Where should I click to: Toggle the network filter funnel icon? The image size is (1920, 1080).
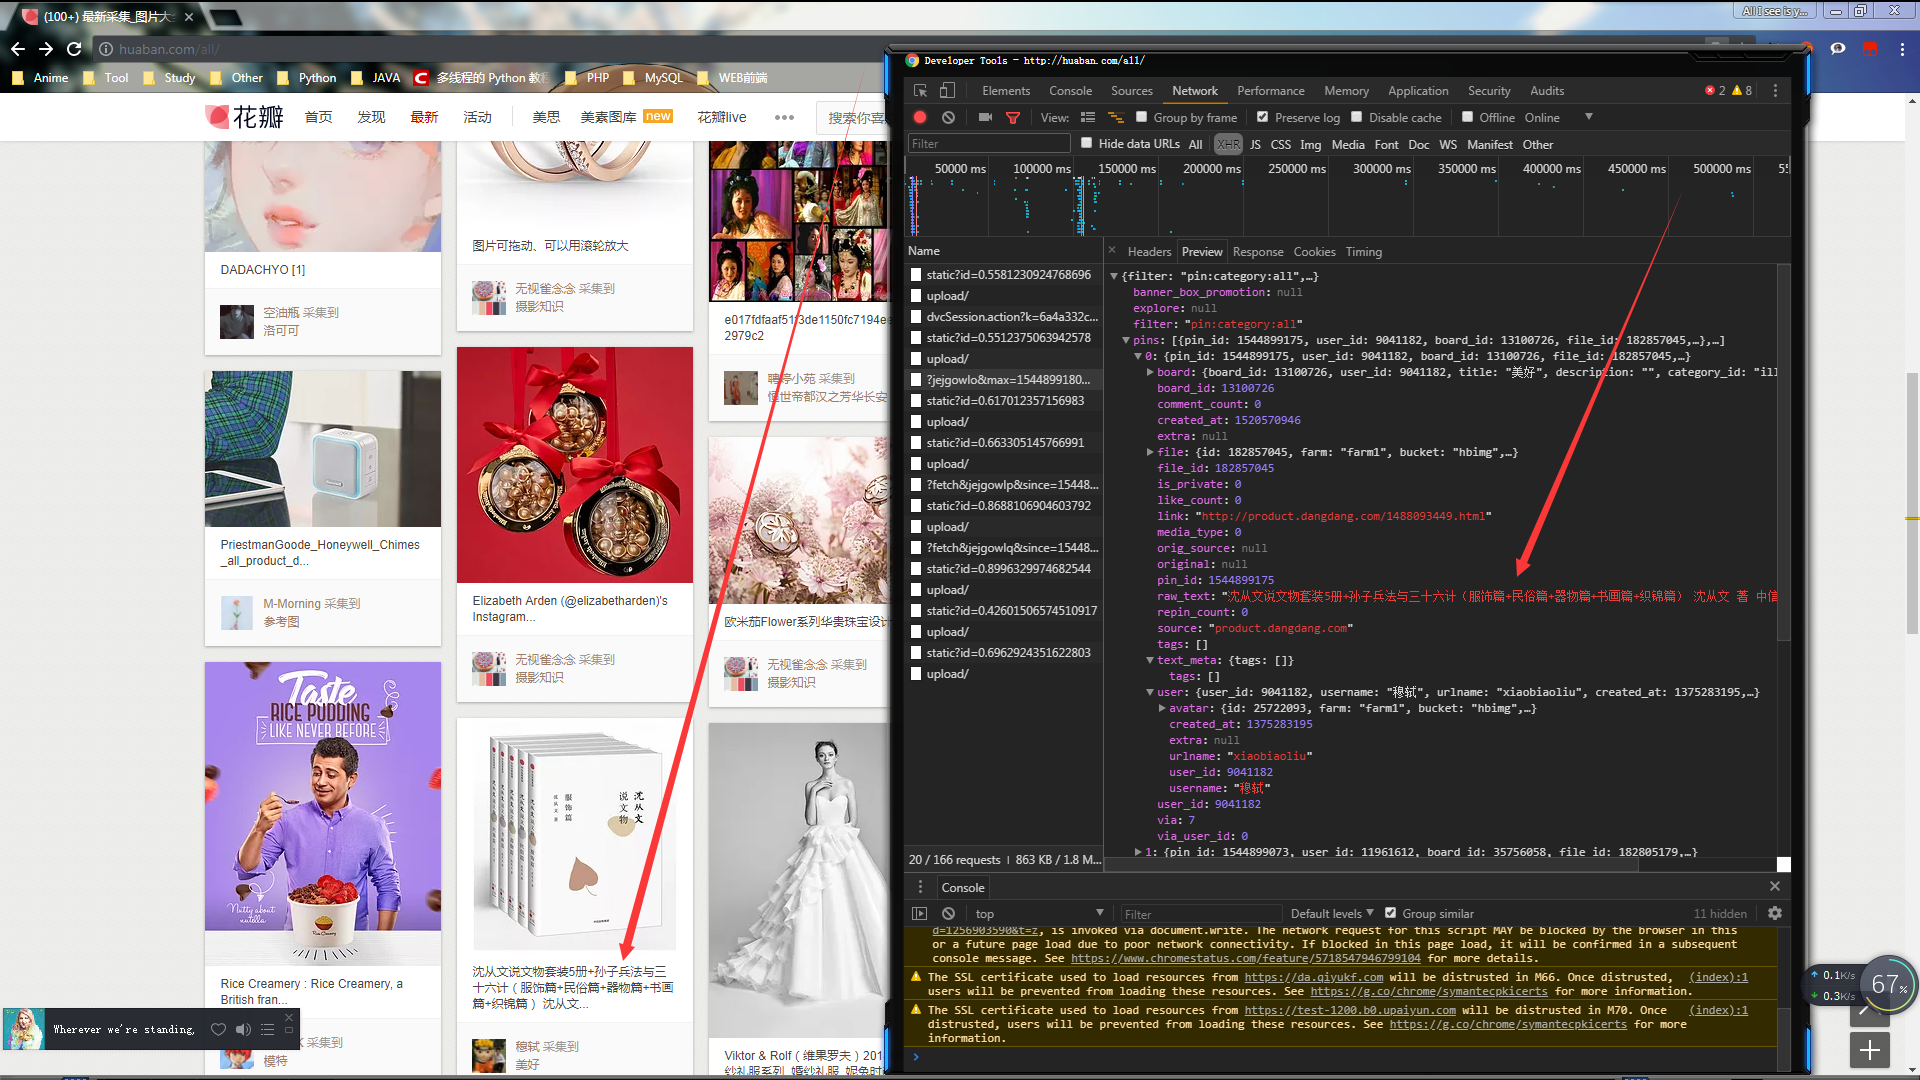pyautogui.click(x=1013, y=118)
